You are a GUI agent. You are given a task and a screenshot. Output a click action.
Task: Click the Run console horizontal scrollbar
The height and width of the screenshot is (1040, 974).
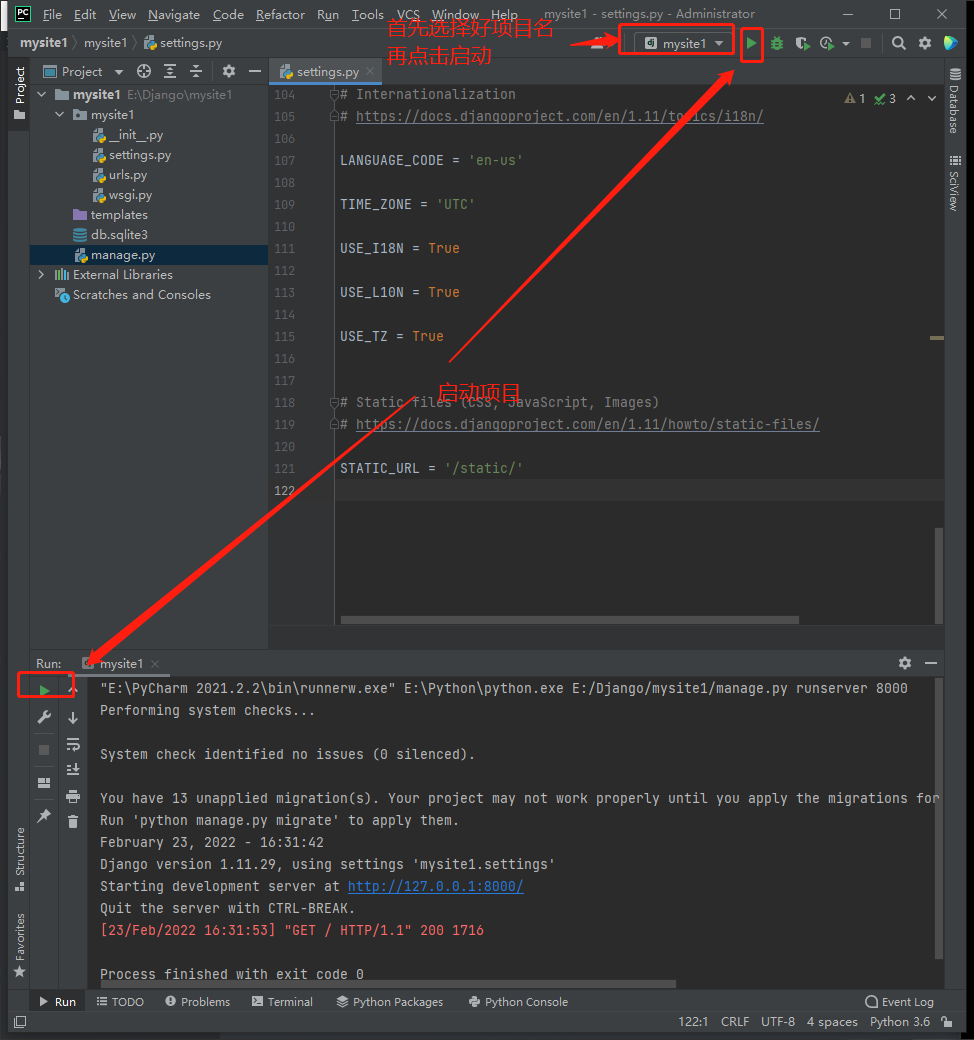point(387,984)
